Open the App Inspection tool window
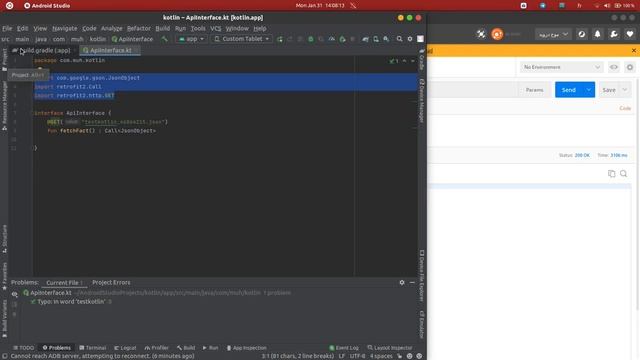 (x=247, y=348)
